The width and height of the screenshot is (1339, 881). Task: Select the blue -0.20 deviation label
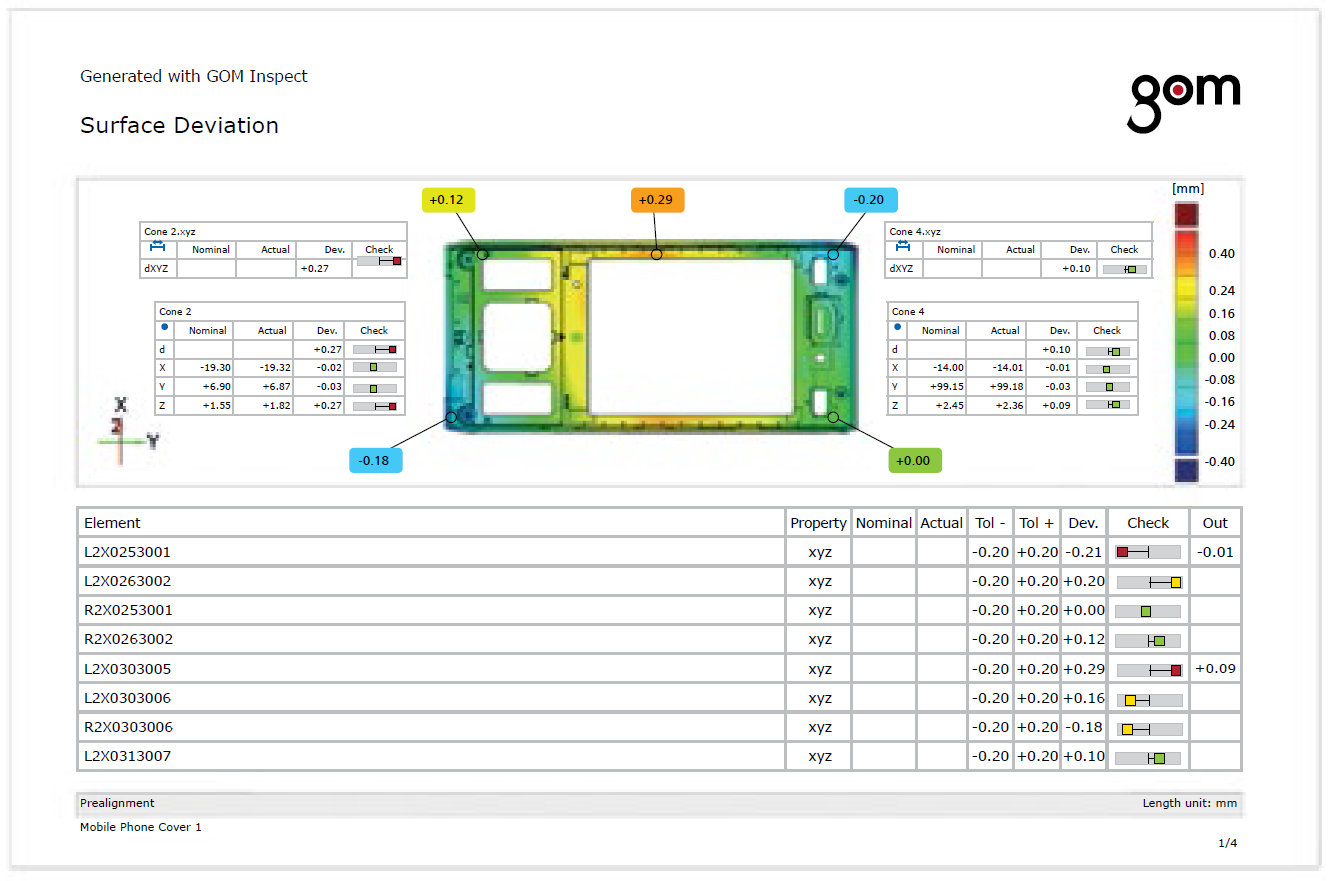coord(870,200)
